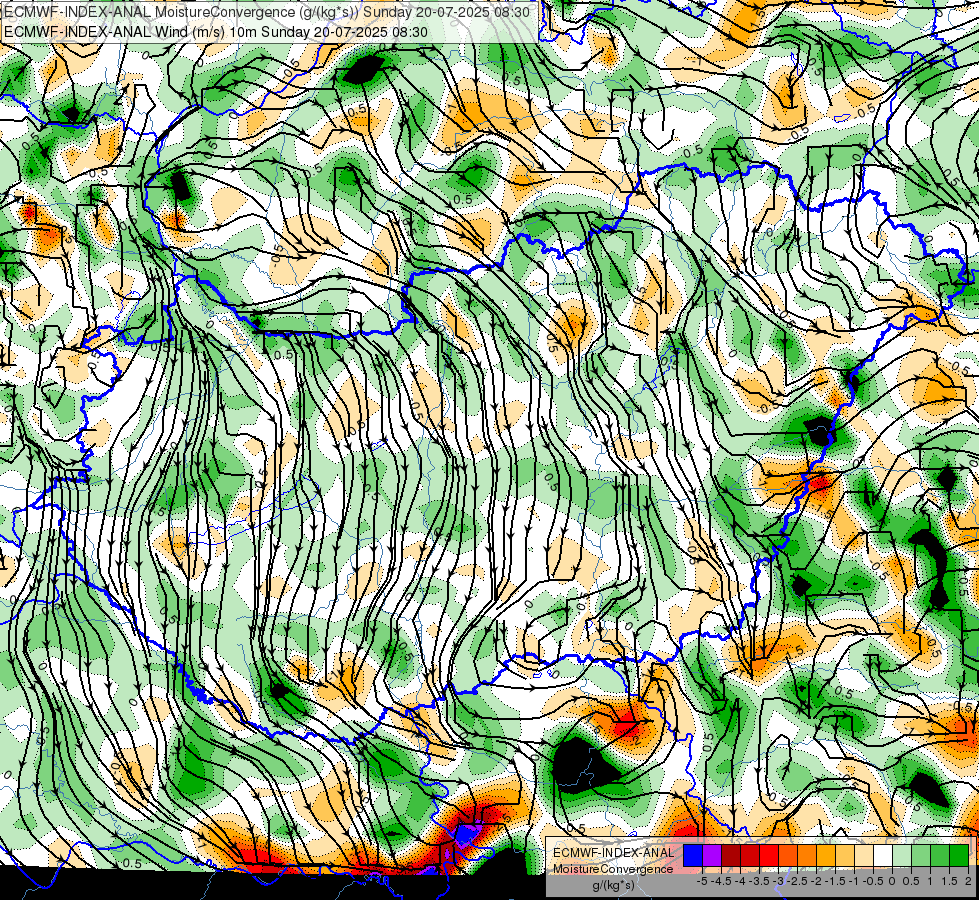Click the '-0.5' legend scale value

(873, 881)
